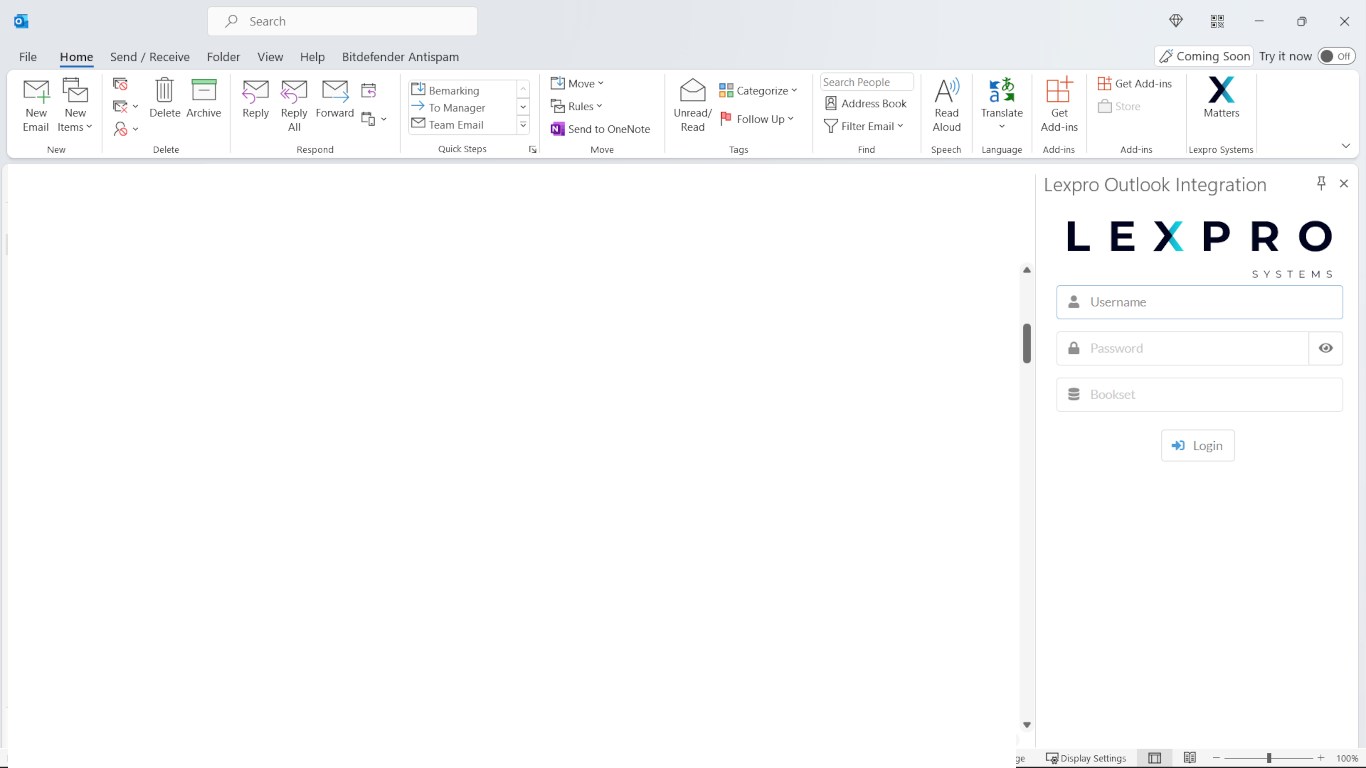Switch to the Send / Receive tab
1366x768 pixels.
click(150, 57)
